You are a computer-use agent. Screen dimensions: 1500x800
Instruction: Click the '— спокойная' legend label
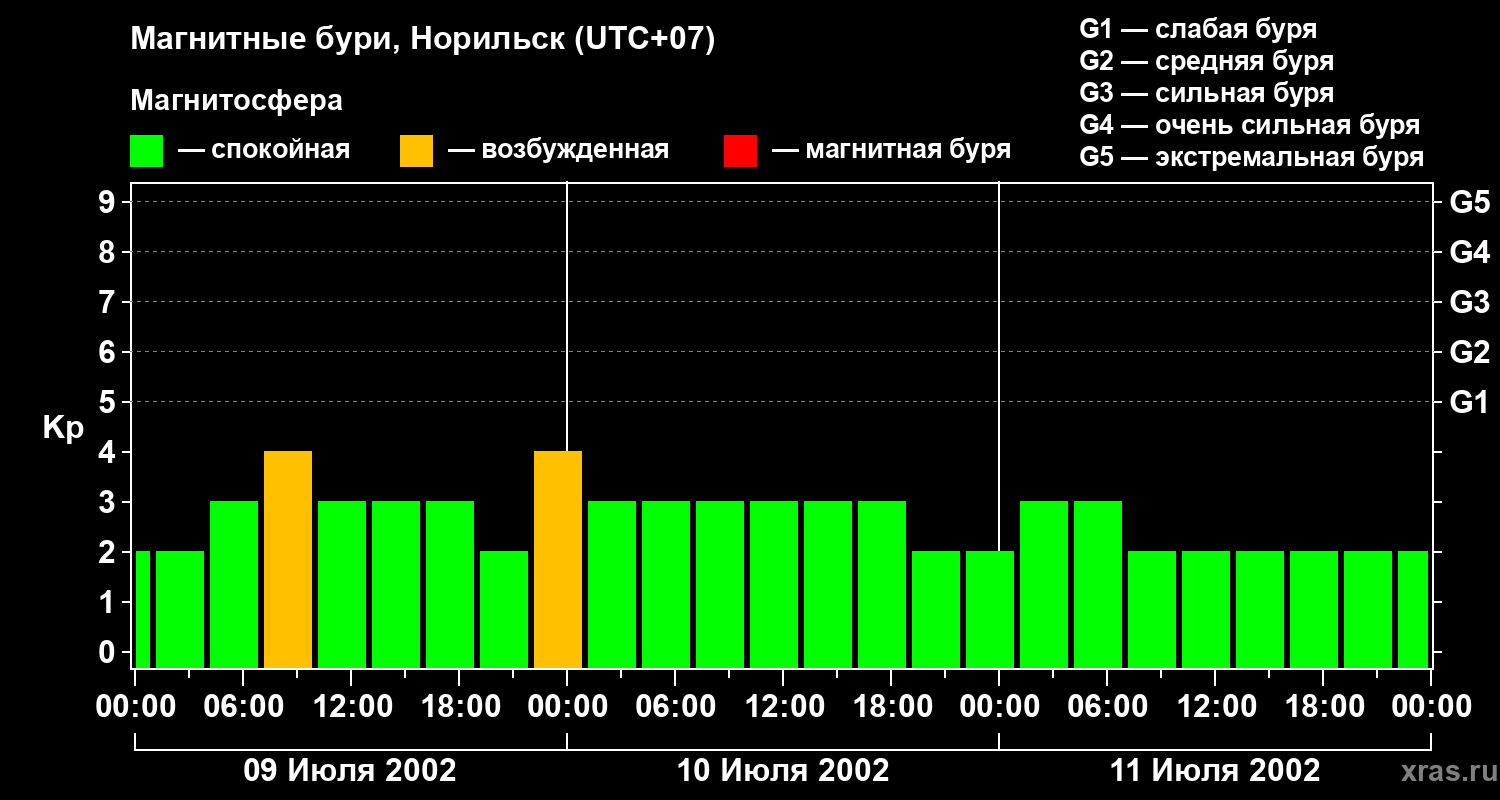[x=264, y=150]
